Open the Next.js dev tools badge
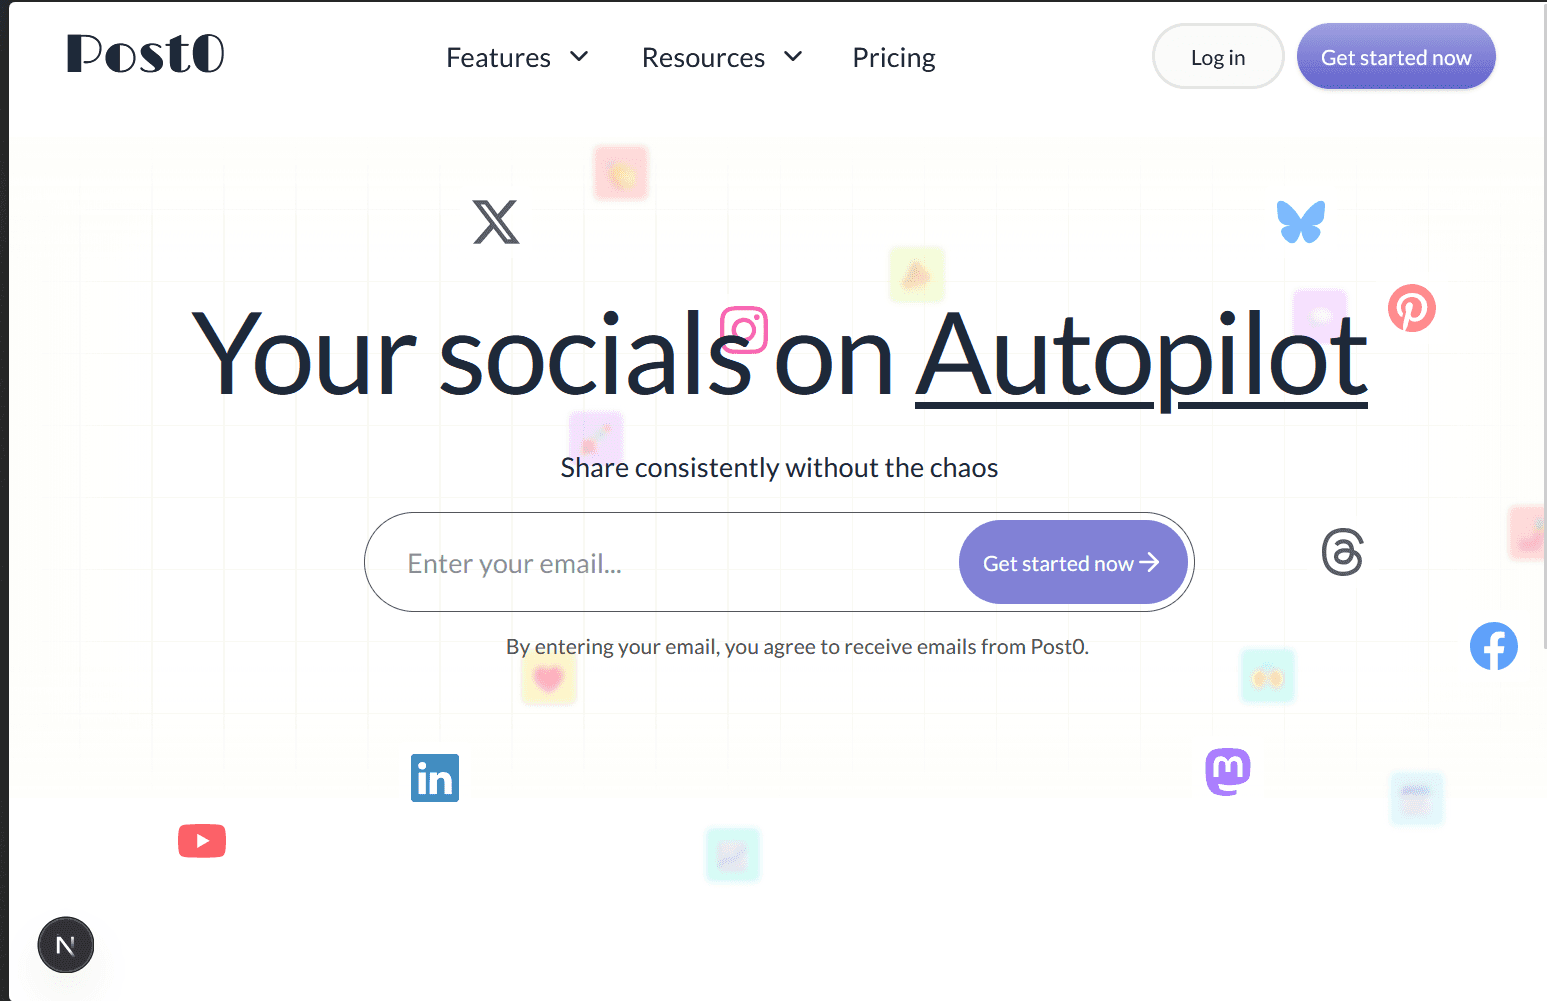Screen dimensions: 1547x1001 pyautogui.click(x=66, y=945)
